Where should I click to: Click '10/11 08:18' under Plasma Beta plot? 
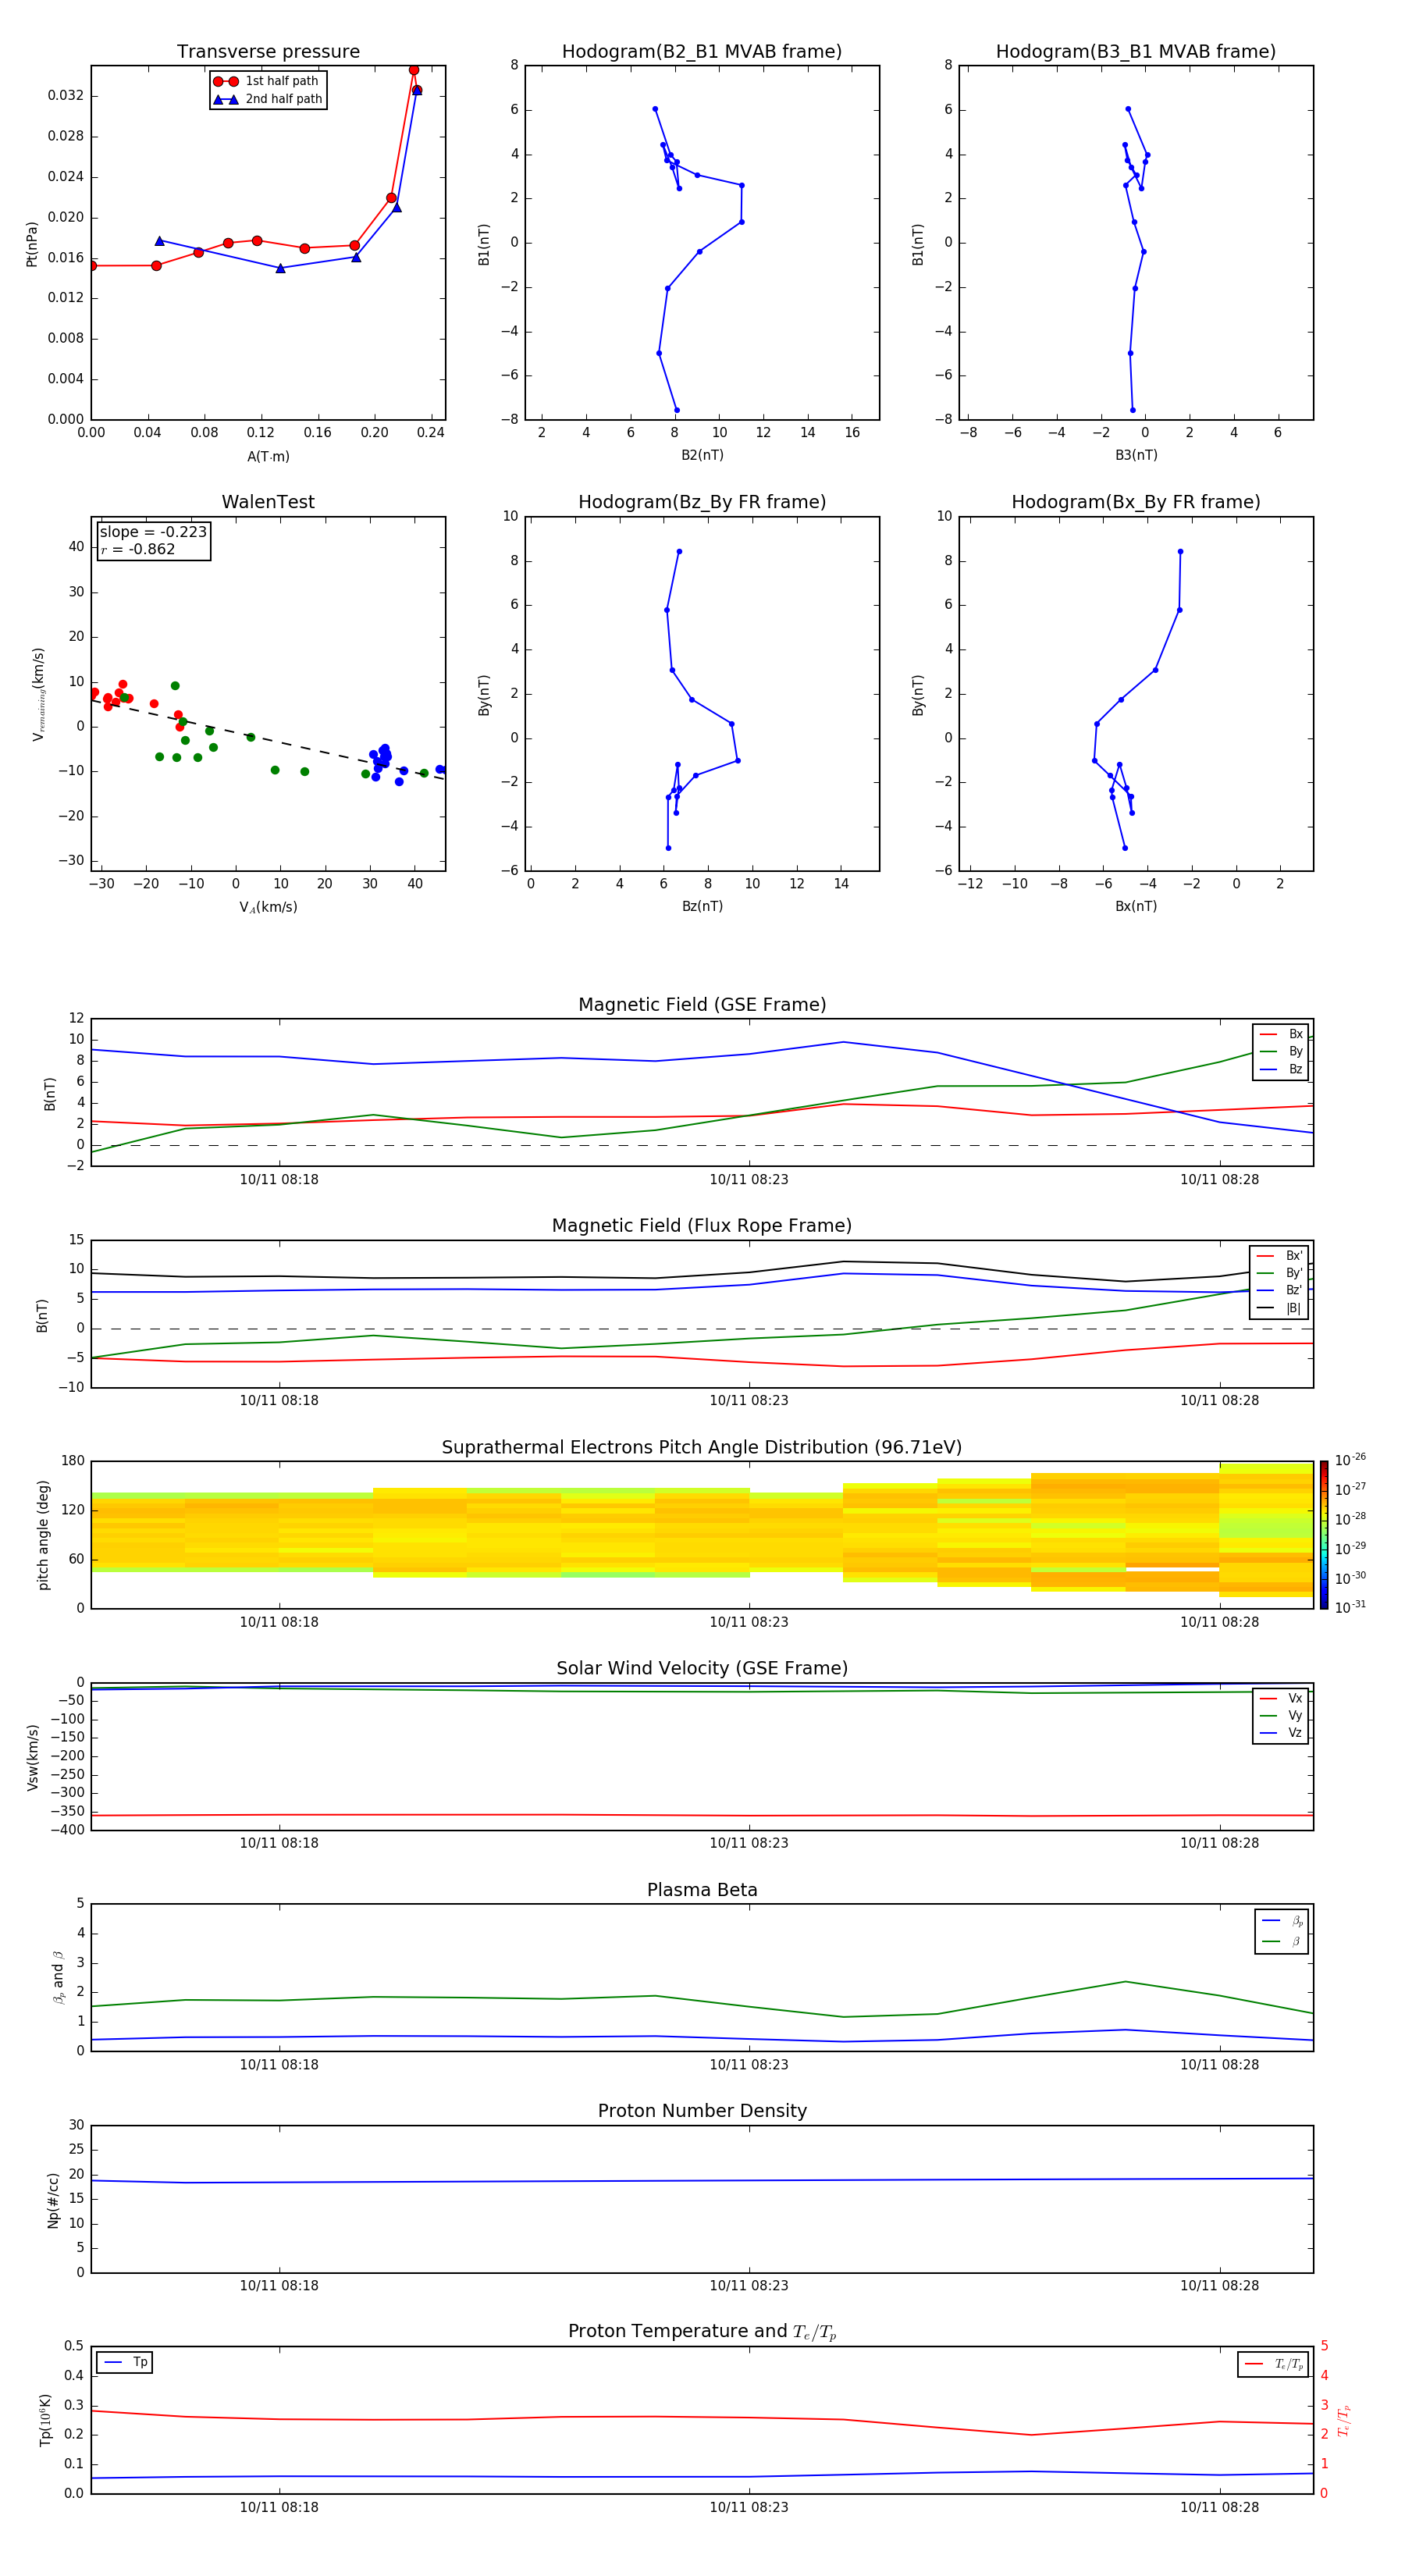point(279,2065)
